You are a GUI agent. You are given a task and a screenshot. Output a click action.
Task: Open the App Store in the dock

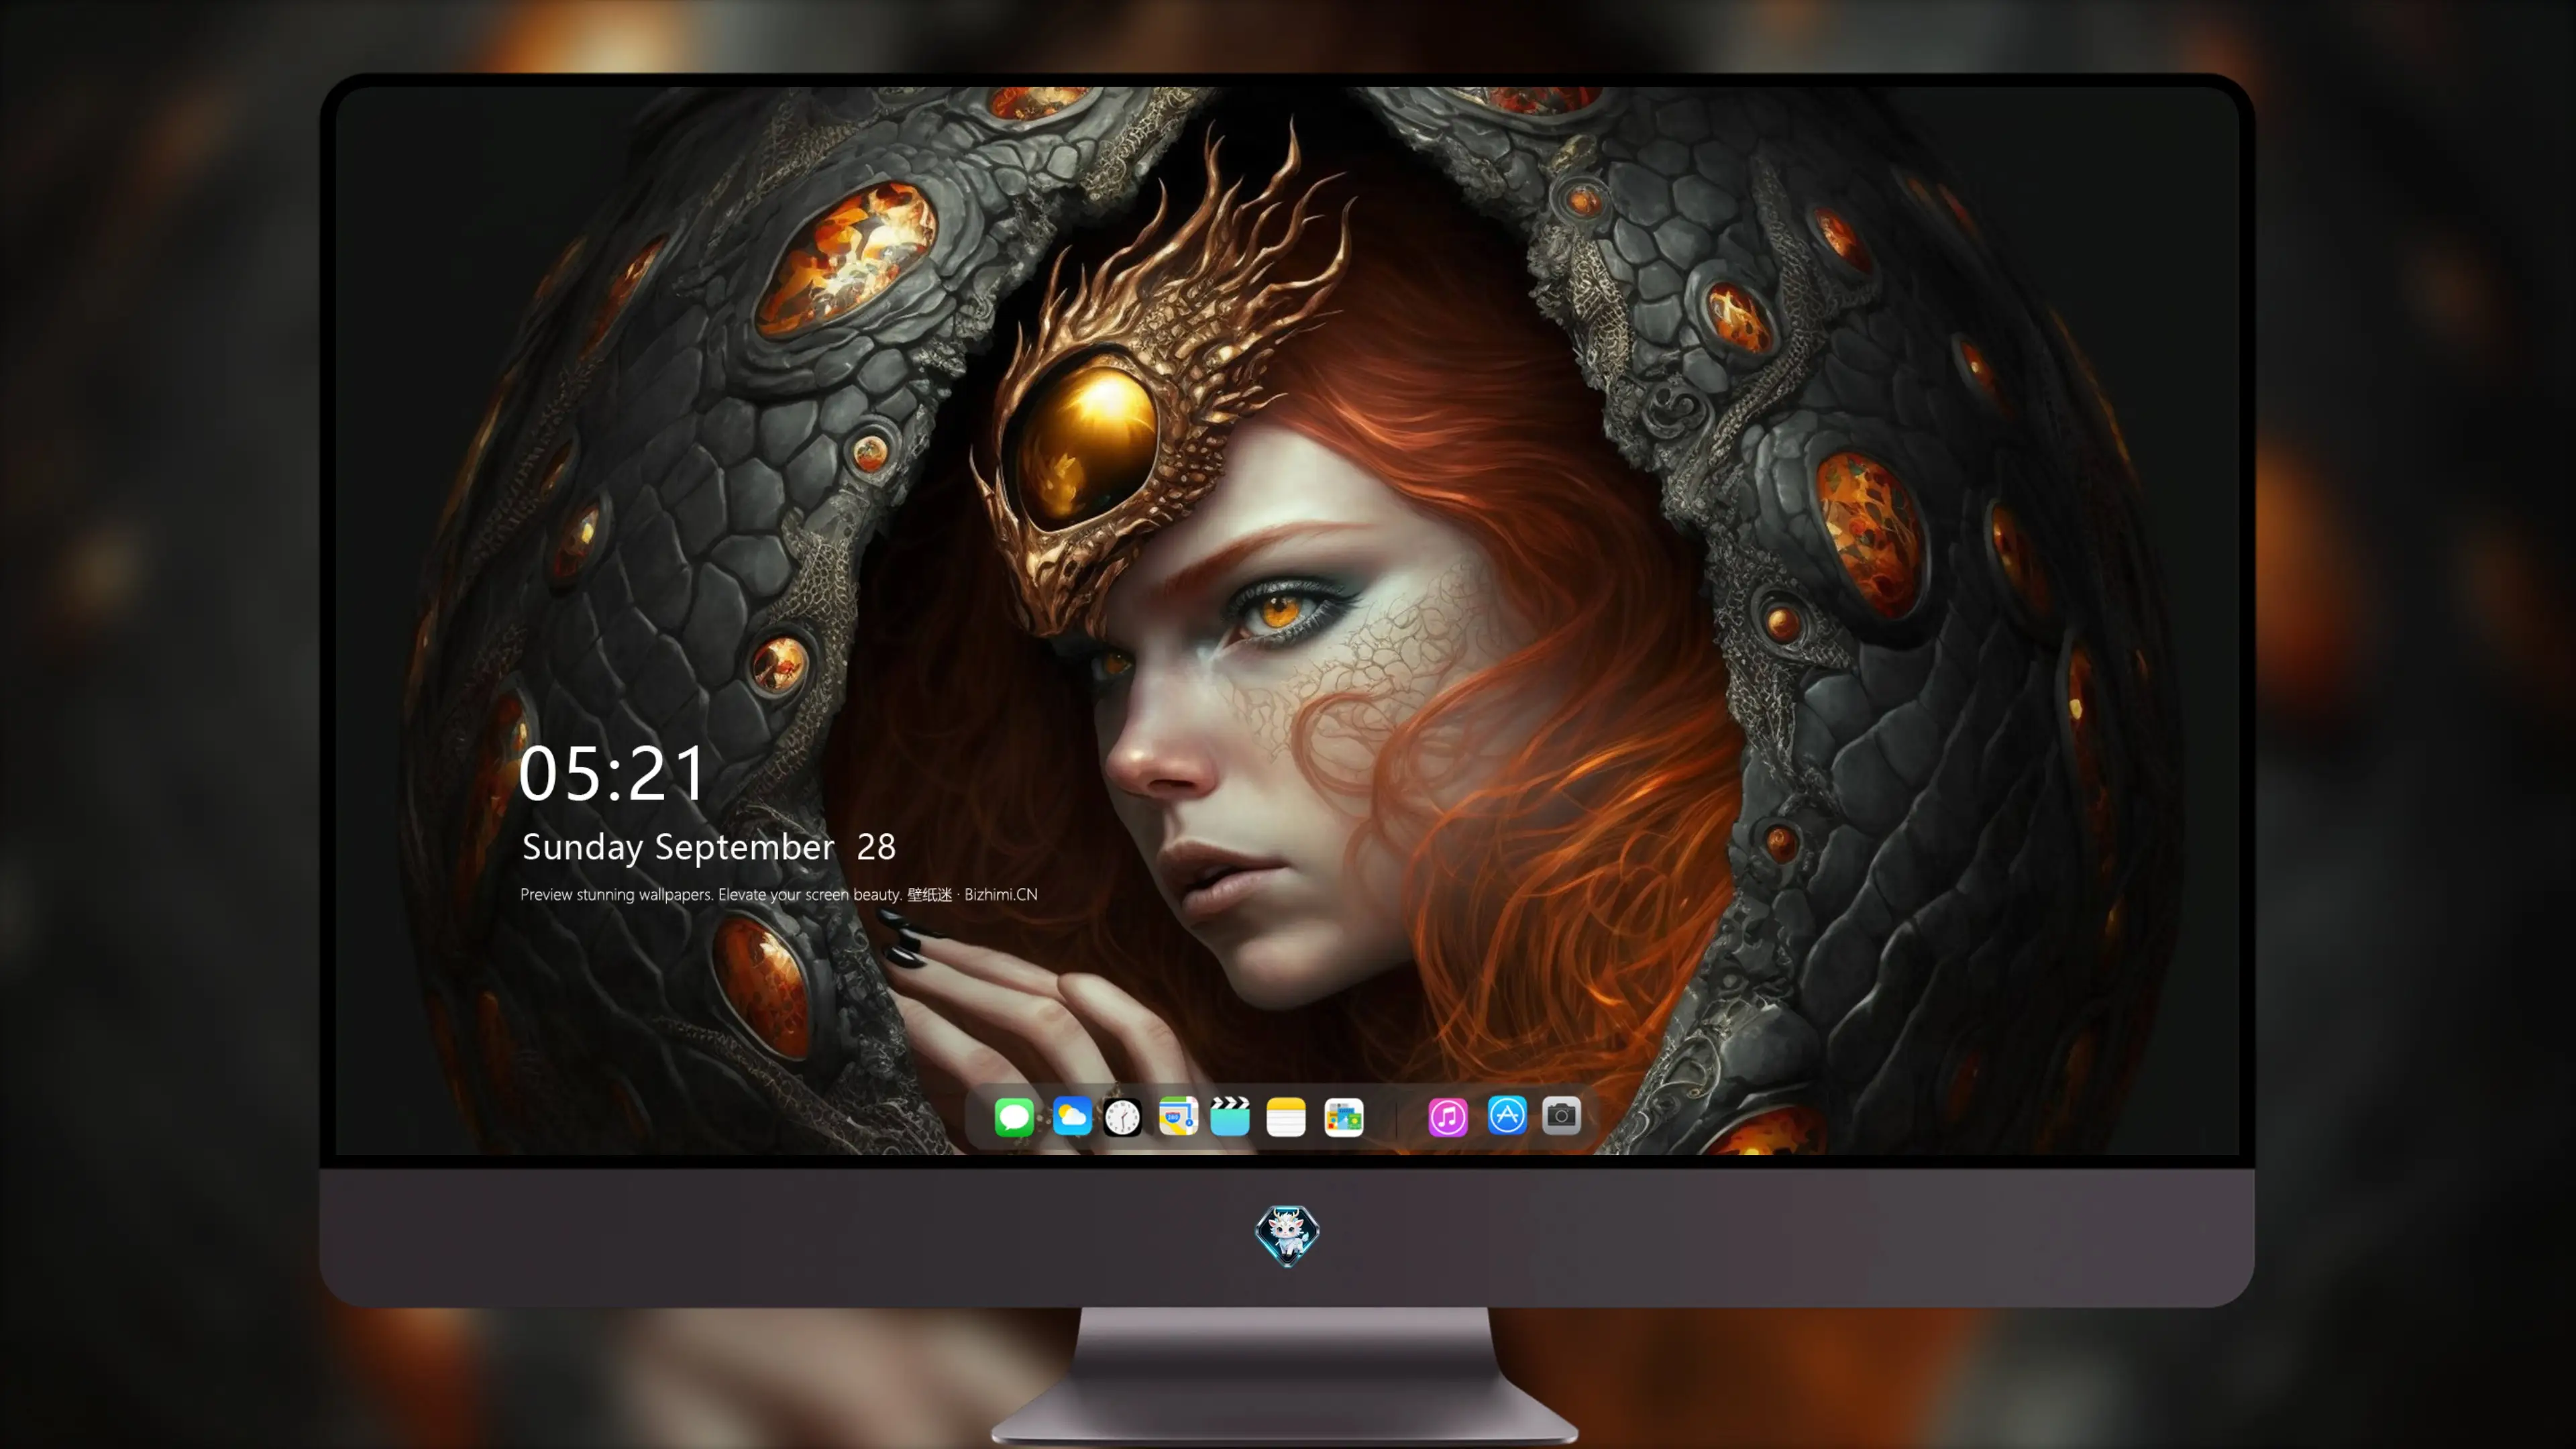(x=1507, y=1115)
